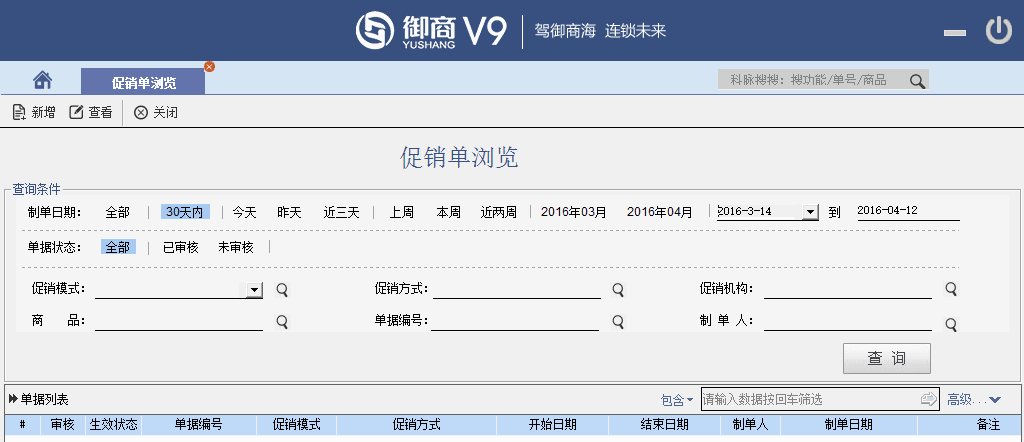Open the 包含 filter mode dropdown
The image size is (1024, 442).
(x=677, y=400)
